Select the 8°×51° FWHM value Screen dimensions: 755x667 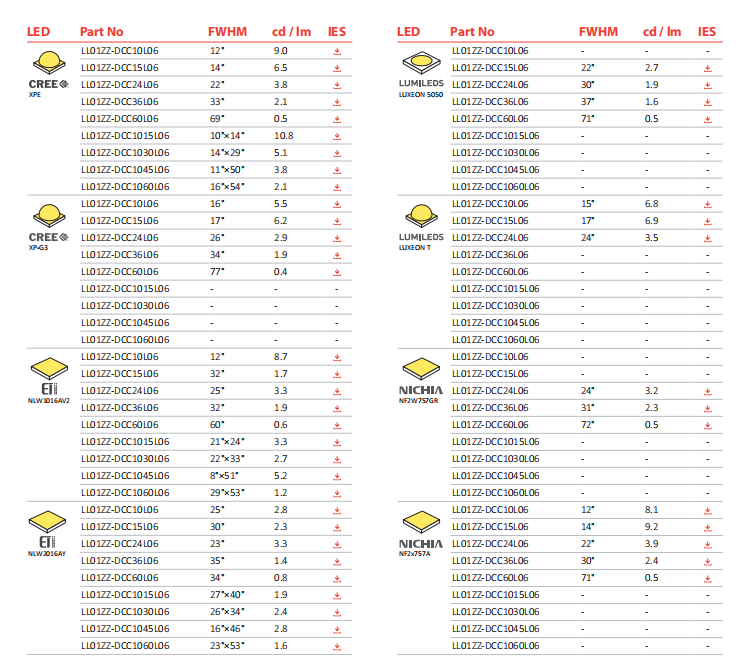tap(224, 476)
